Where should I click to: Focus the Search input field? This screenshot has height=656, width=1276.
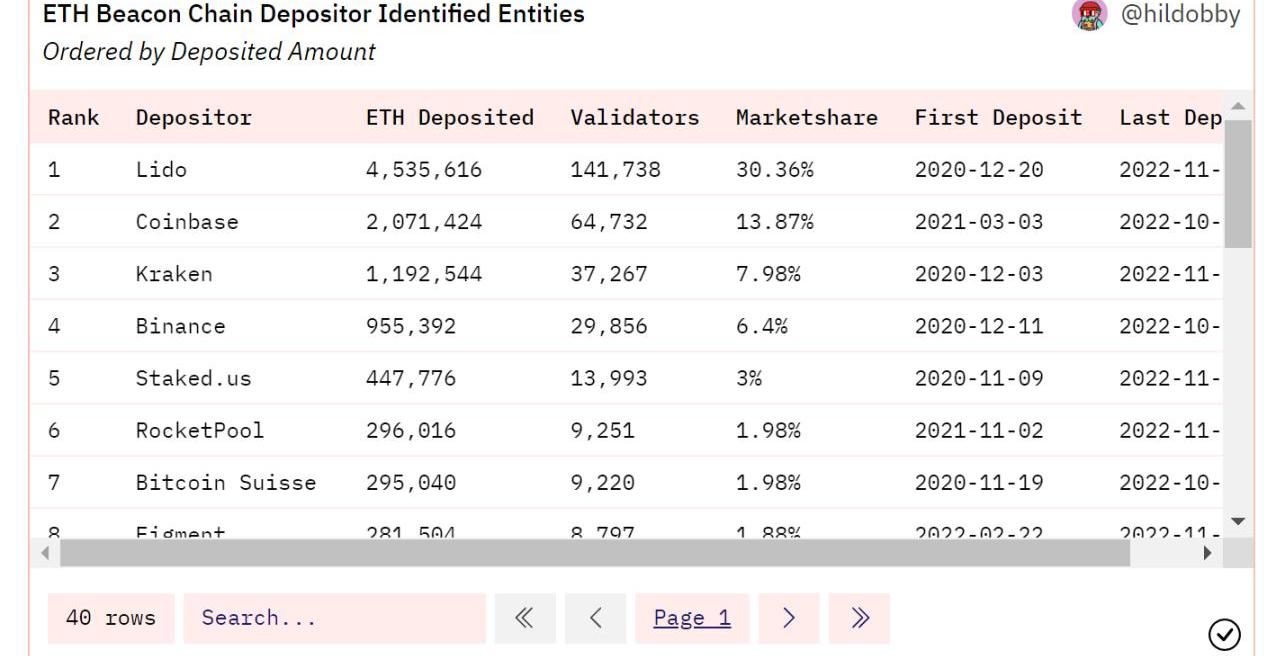pos(334,619)
